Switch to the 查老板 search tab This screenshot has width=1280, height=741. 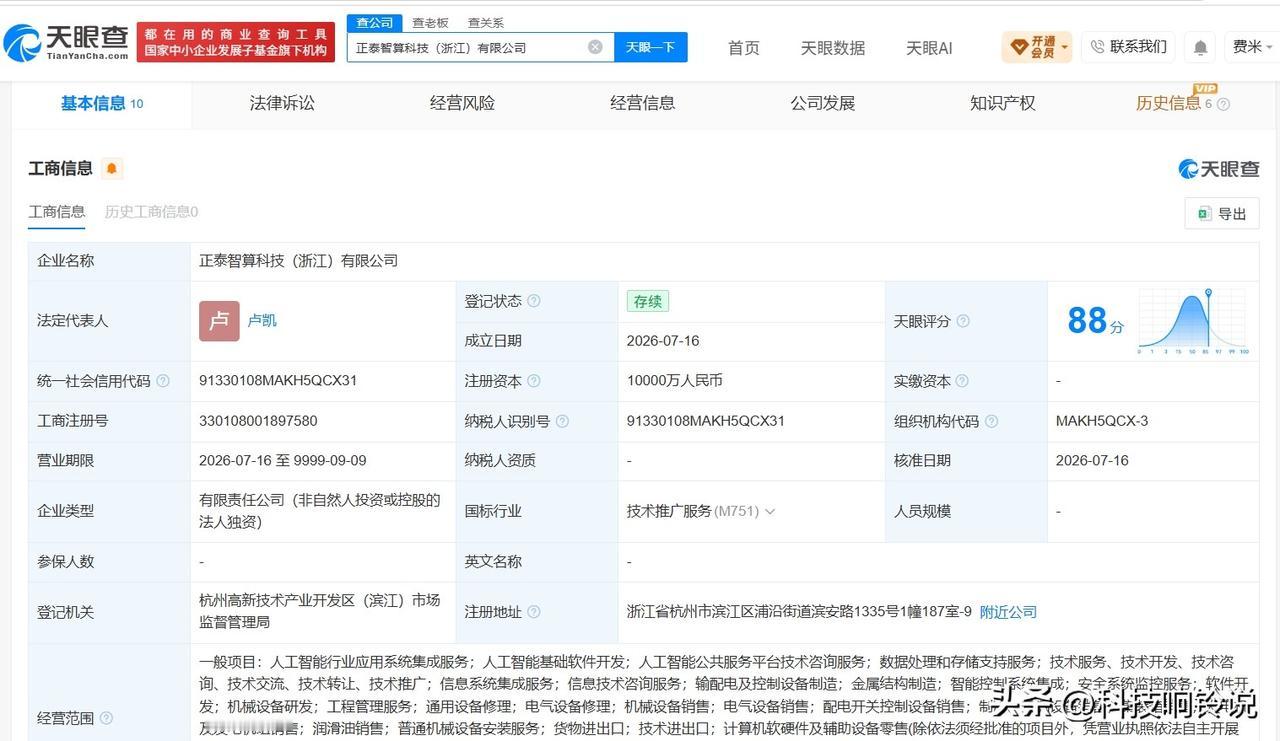pyautogui.click(x=430, y=22)
